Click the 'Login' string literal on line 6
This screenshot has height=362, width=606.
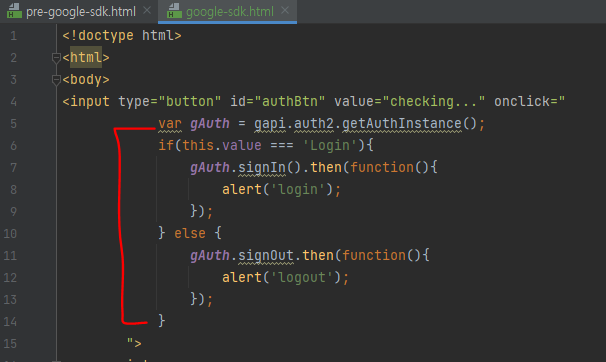click(330, 146)
